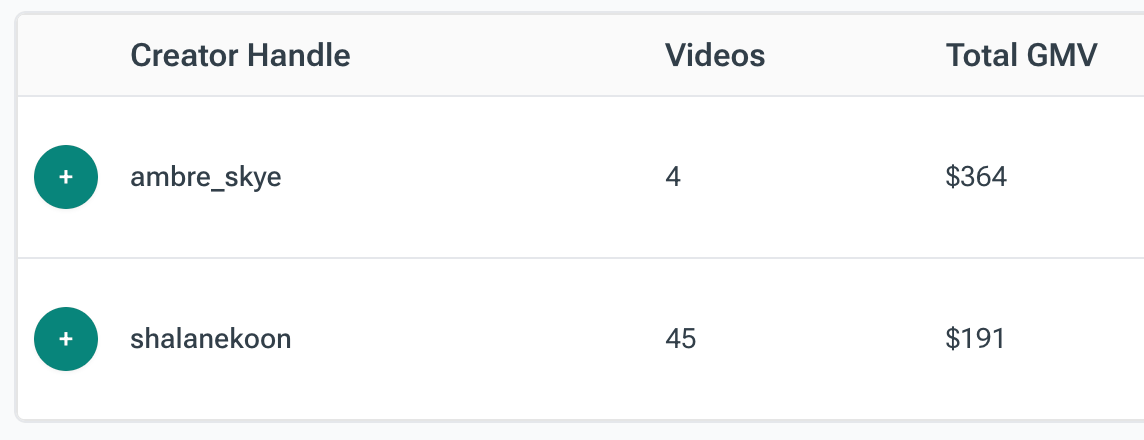Sort by the Videos column header
The image size is (1144, 440).
(x=715, y=55)
